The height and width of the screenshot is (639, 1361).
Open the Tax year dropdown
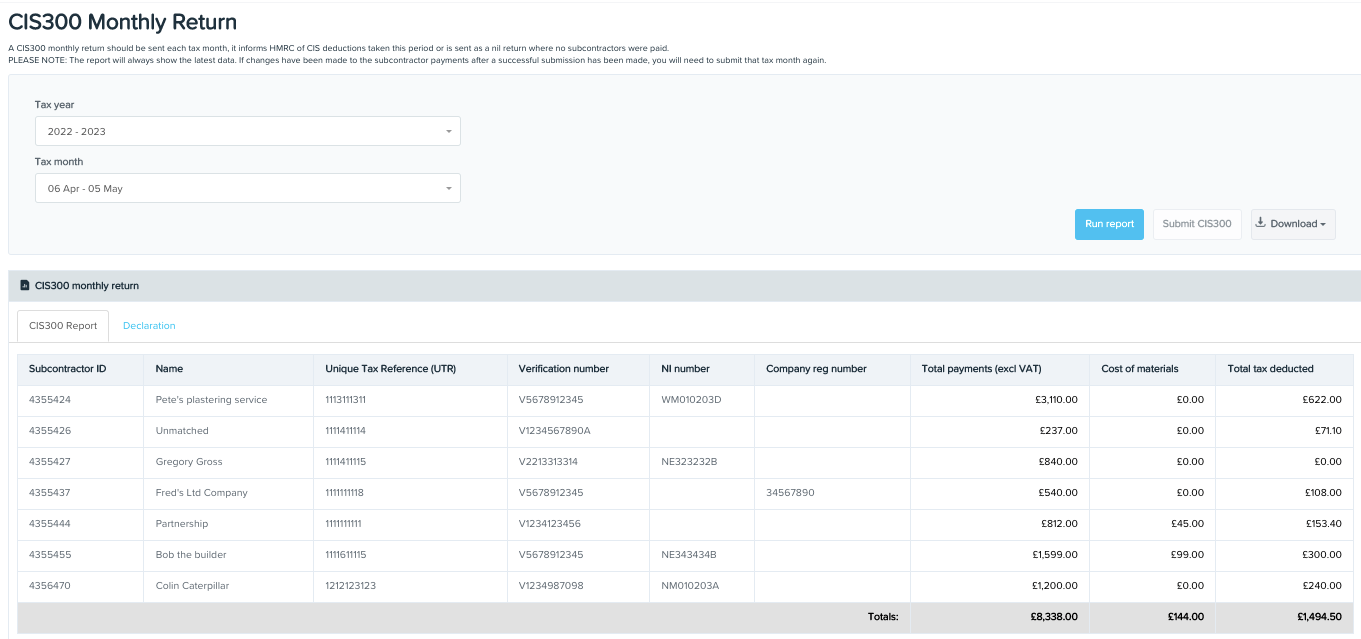[247, 131]
